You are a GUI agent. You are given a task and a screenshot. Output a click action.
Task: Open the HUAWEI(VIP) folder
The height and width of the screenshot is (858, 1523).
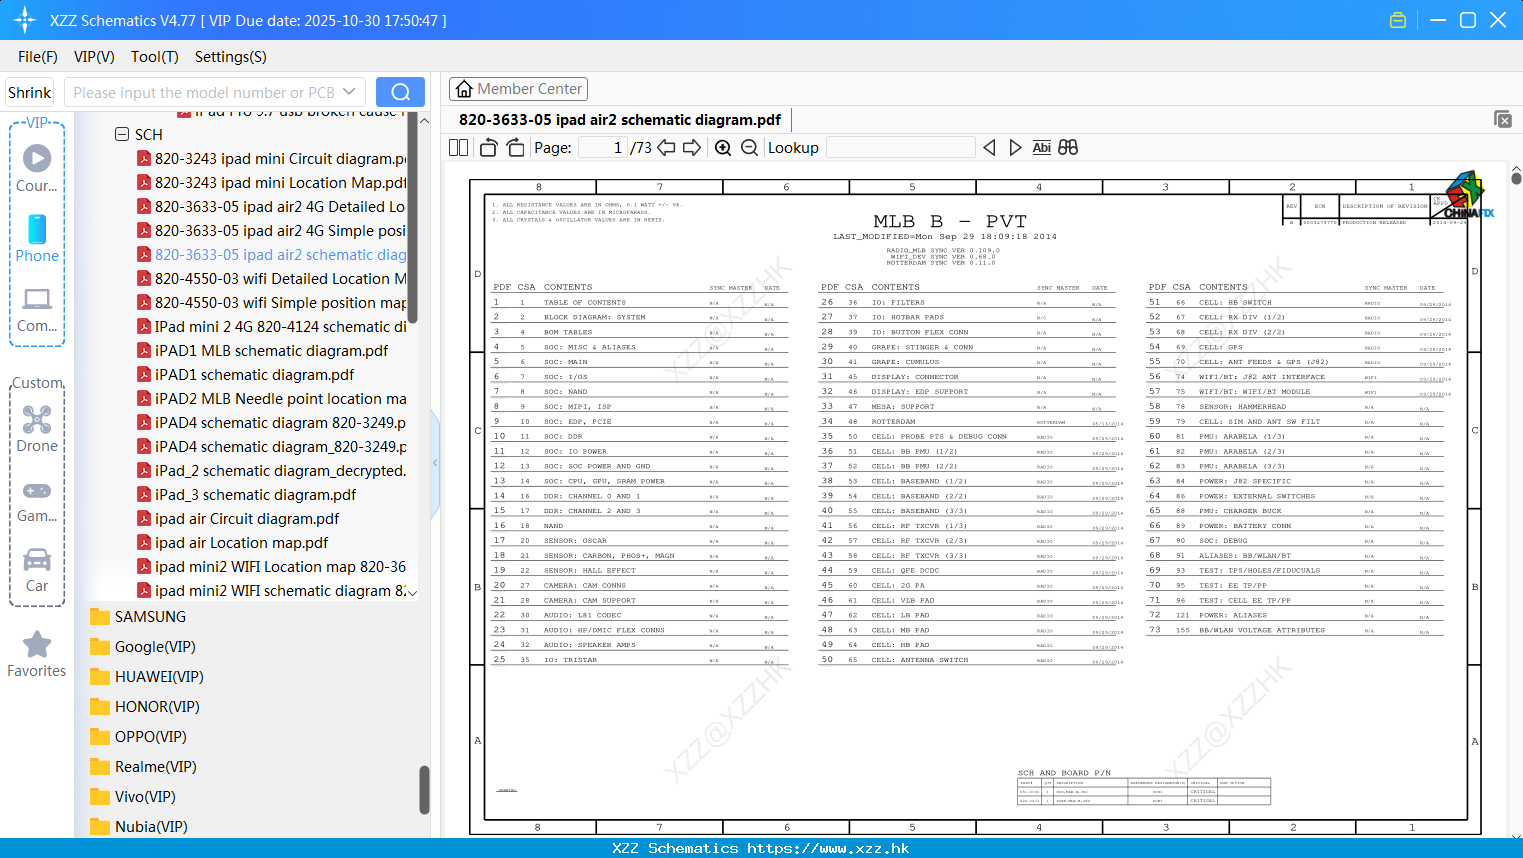[147, 677]
